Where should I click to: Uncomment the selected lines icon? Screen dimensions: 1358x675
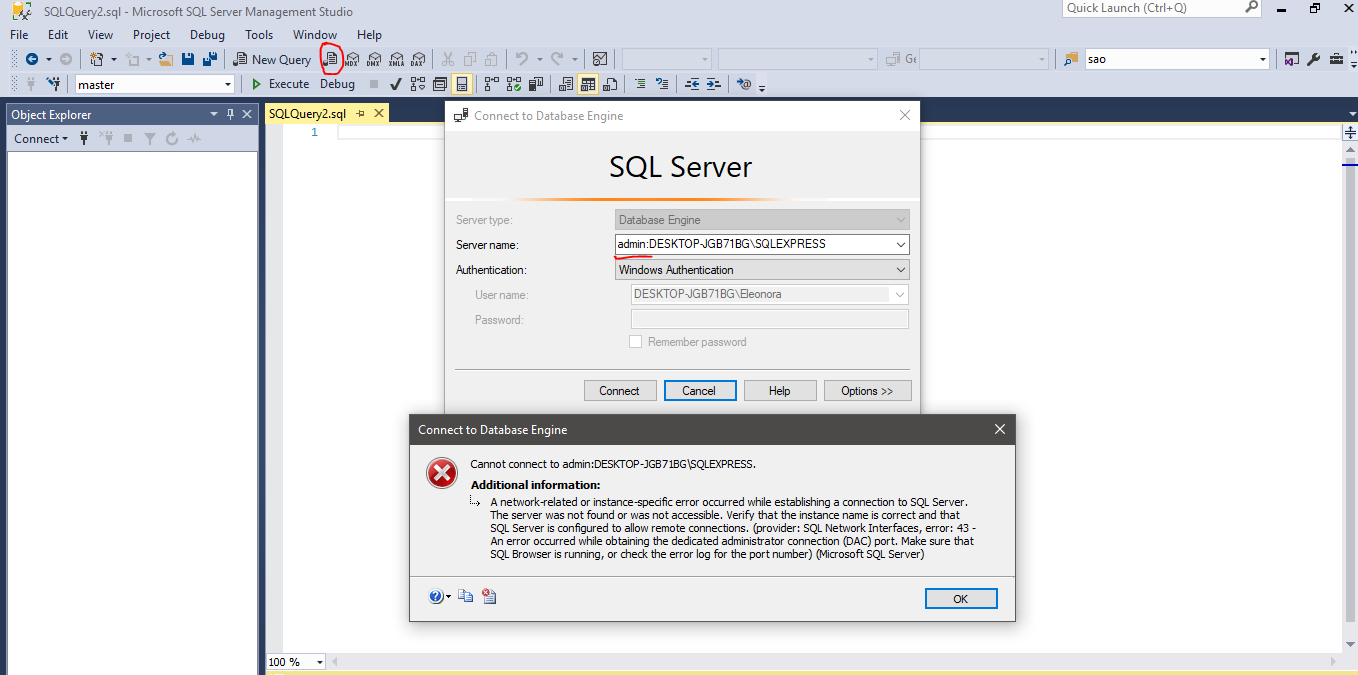(661, 84)
